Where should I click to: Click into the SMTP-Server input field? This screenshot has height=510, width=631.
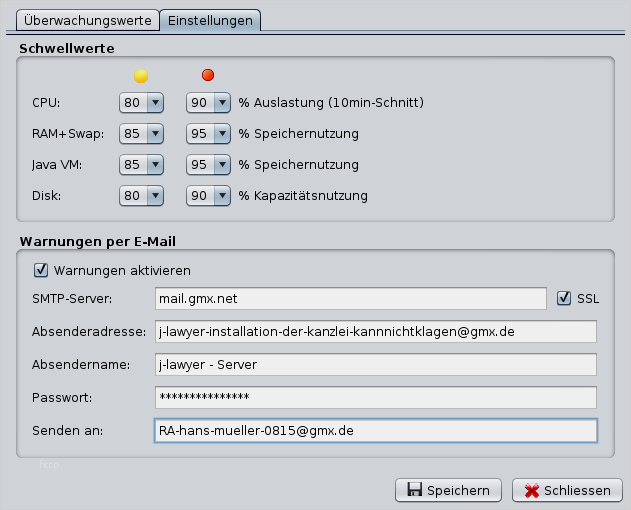pos(350,298)
